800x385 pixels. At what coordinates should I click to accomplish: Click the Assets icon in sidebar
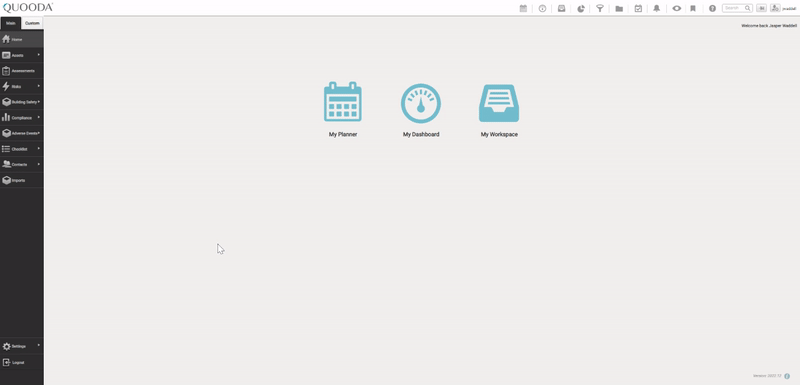[x=6, y=55]
